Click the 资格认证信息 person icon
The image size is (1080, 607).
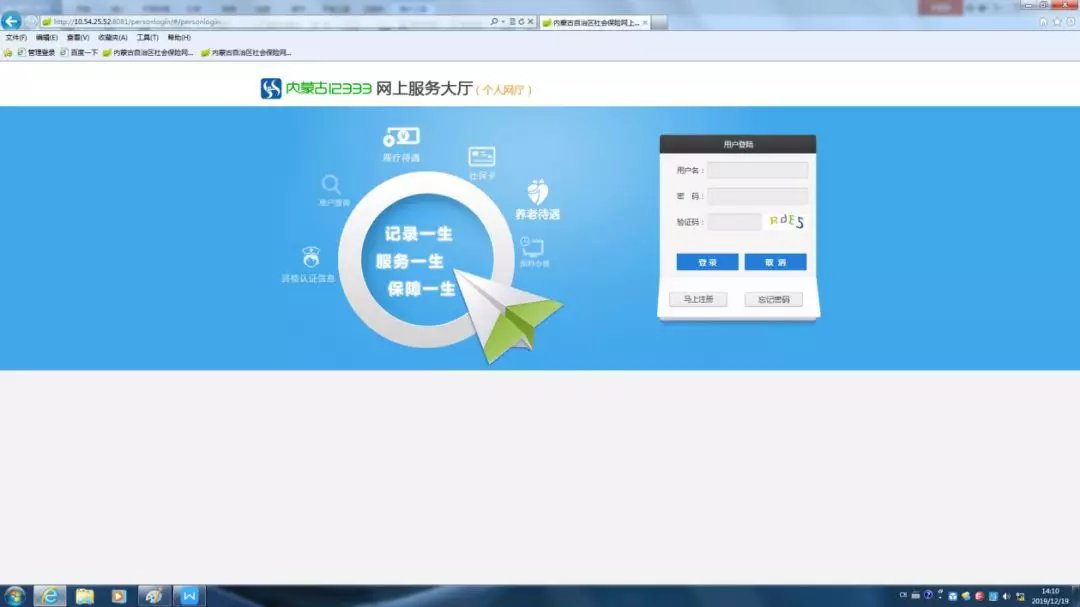(311, 257)
